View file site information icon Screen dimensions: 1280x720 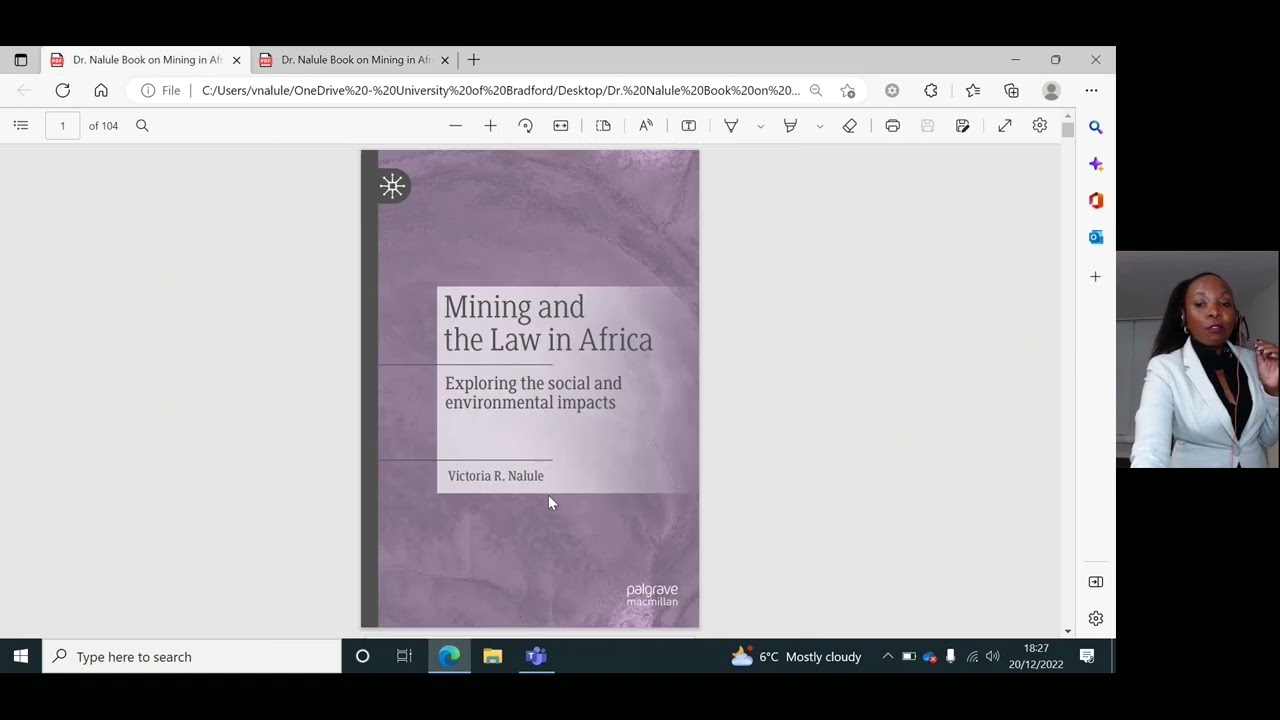(x=148, y=90)
